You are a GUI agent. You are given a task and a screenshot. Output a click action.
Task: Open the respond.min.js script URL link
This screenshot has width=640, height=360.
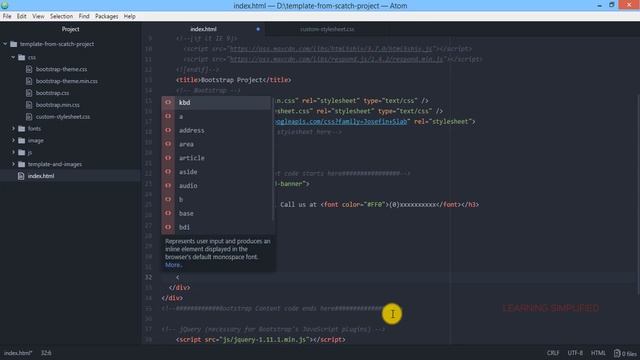click(x=336, y=59)
